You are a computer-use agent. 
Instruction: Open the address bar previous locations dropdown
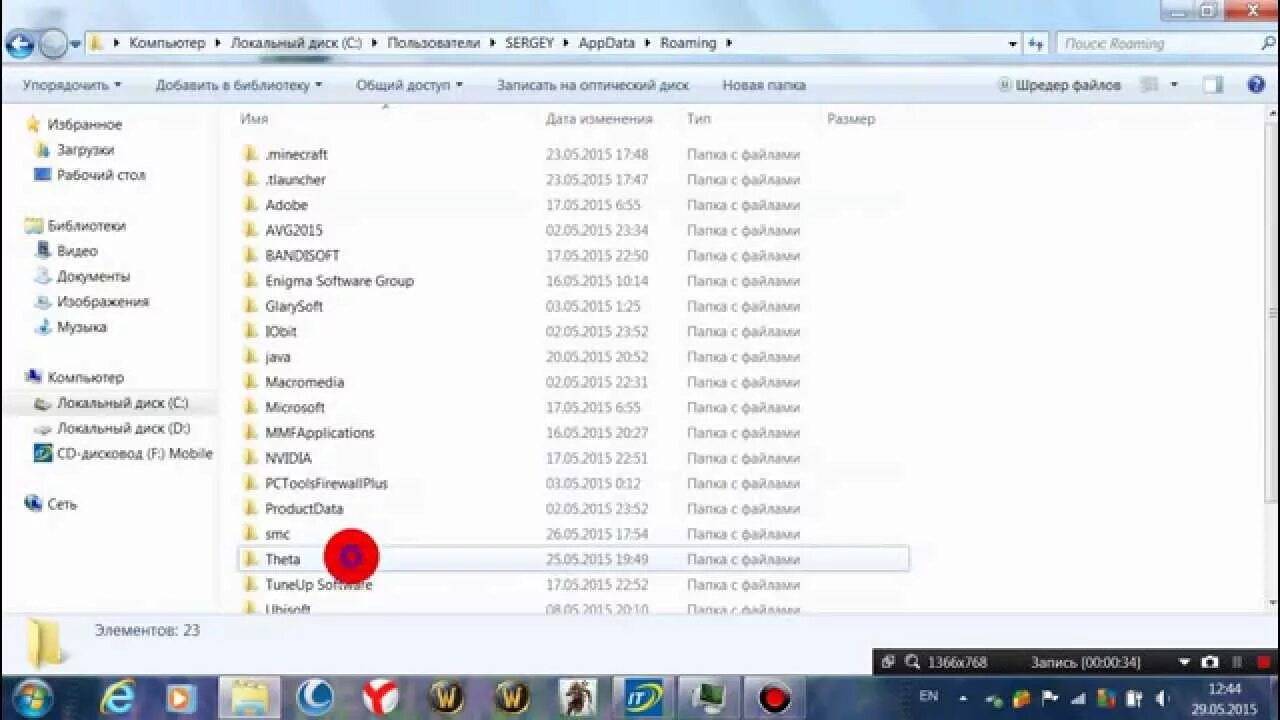point(1013,44)
